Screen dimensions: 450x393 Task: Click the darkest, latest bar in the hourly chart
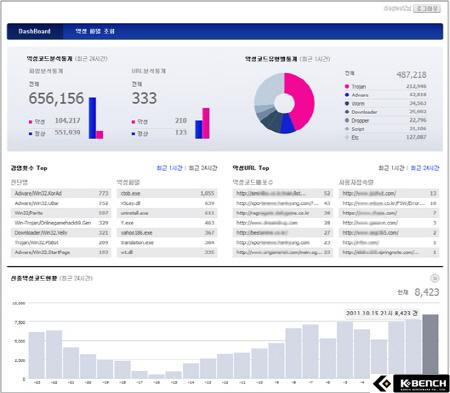(430, 346)
